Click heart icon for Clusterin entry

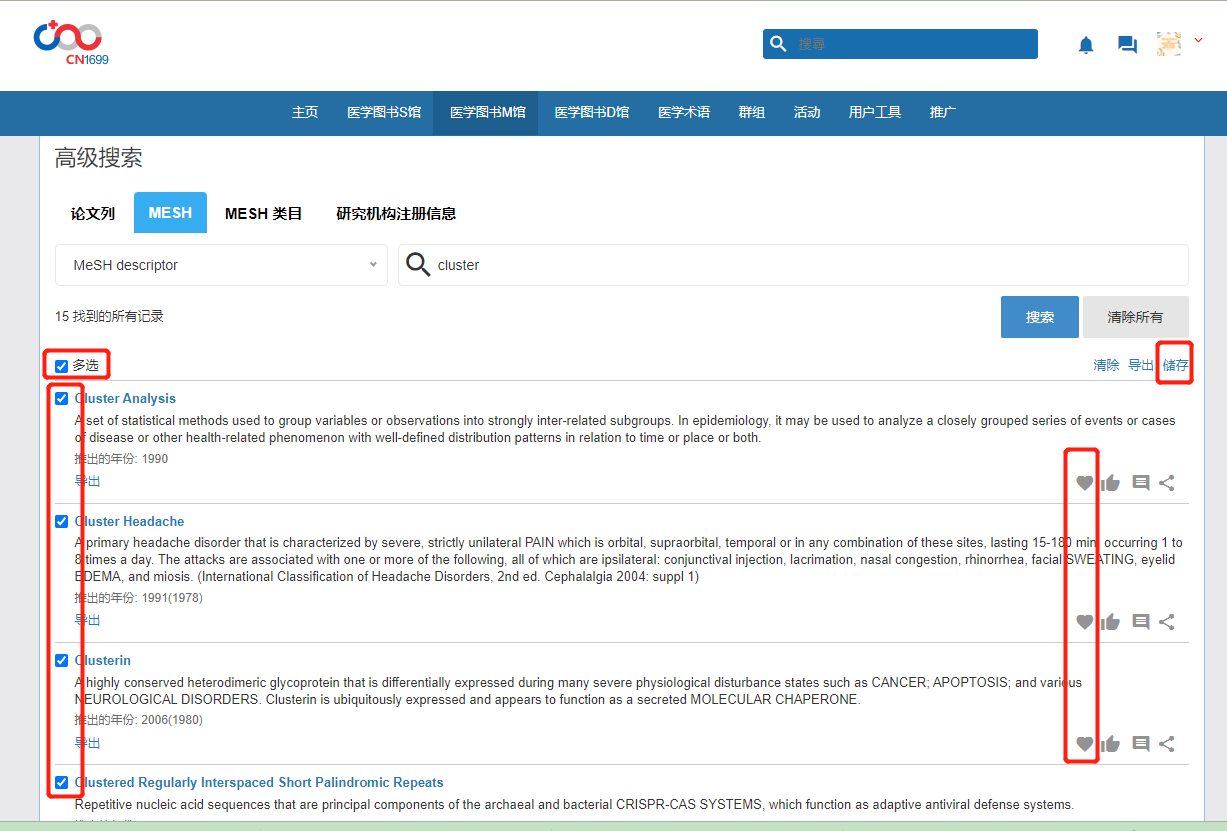click(x=1084, y=744)
